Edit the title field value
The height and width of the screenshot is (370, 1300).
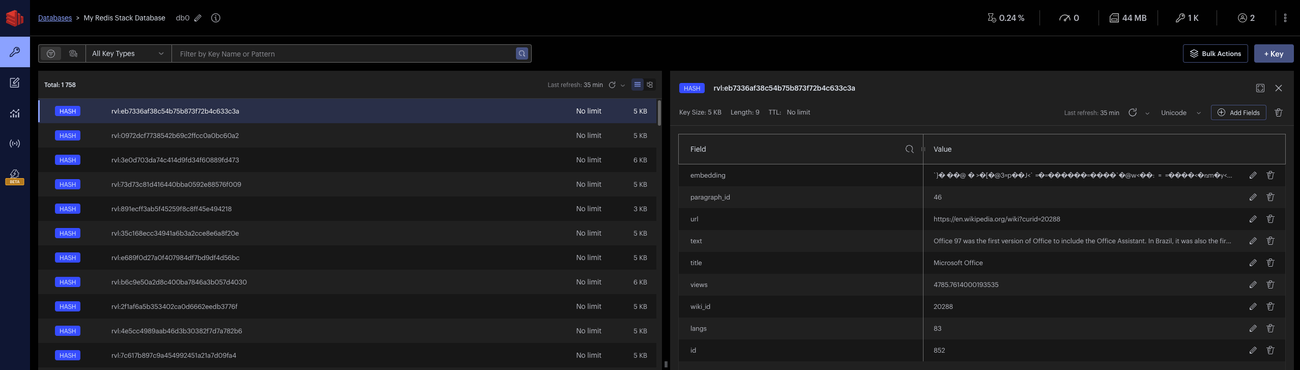[1252, 263]
